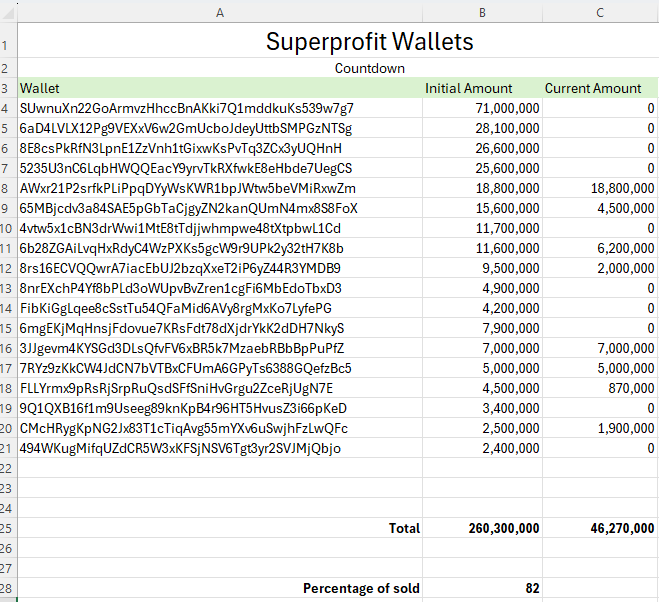Click the Percentage of sold label
Screen dimensions: 659x602
[x=361, y=588]
